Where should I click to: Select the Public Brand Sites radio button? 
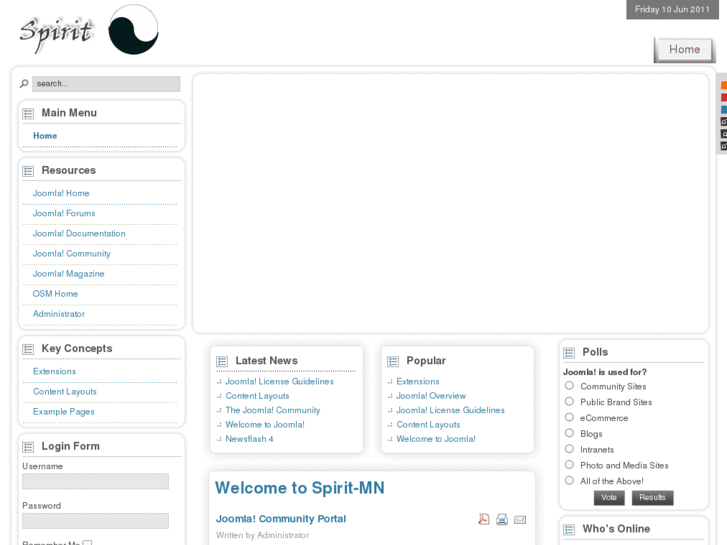click(x=569, y=402)
